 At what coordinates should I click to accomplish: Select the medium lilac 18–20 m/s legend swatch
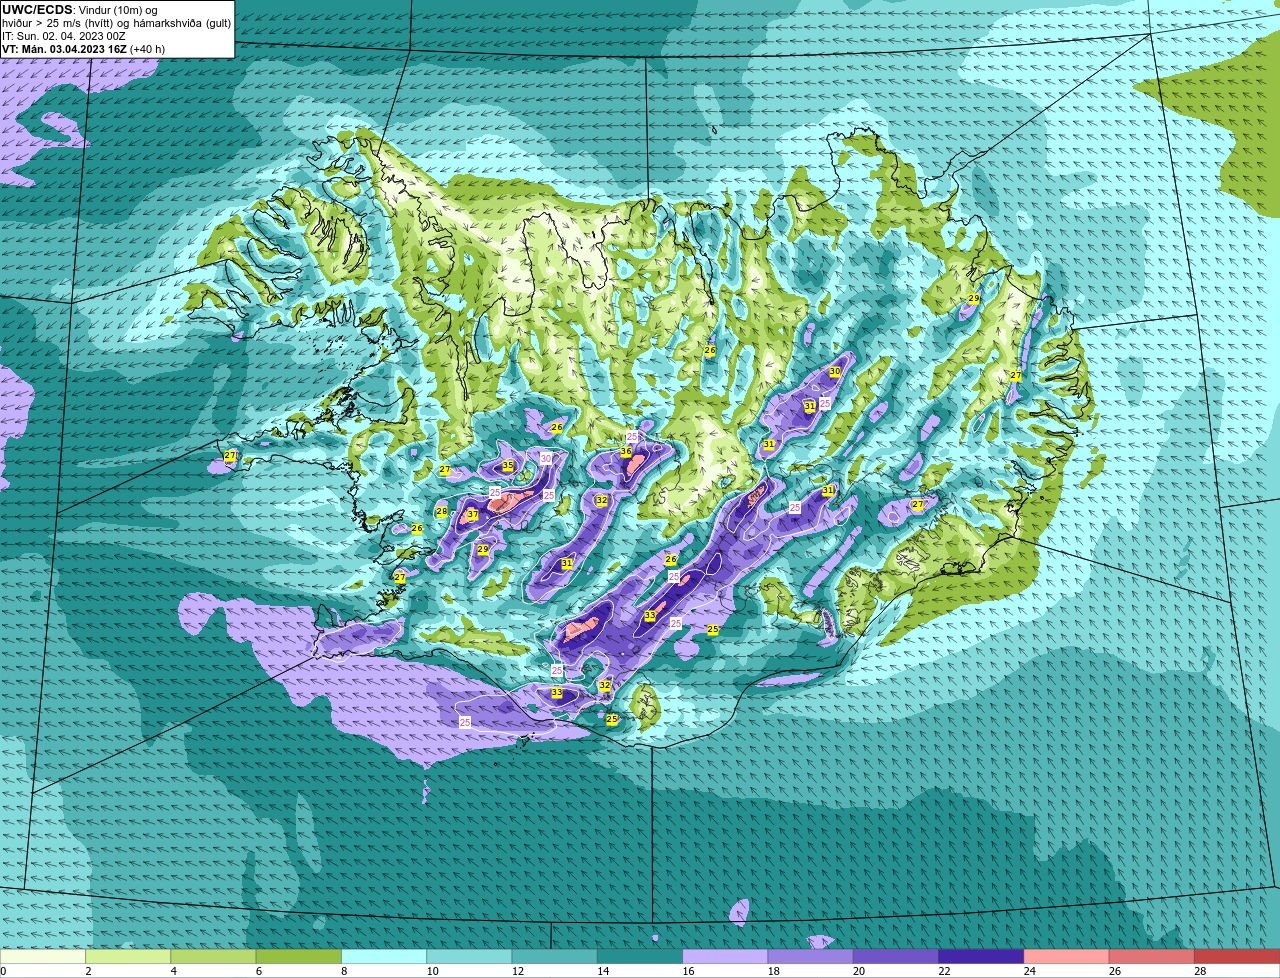(811, 956)
